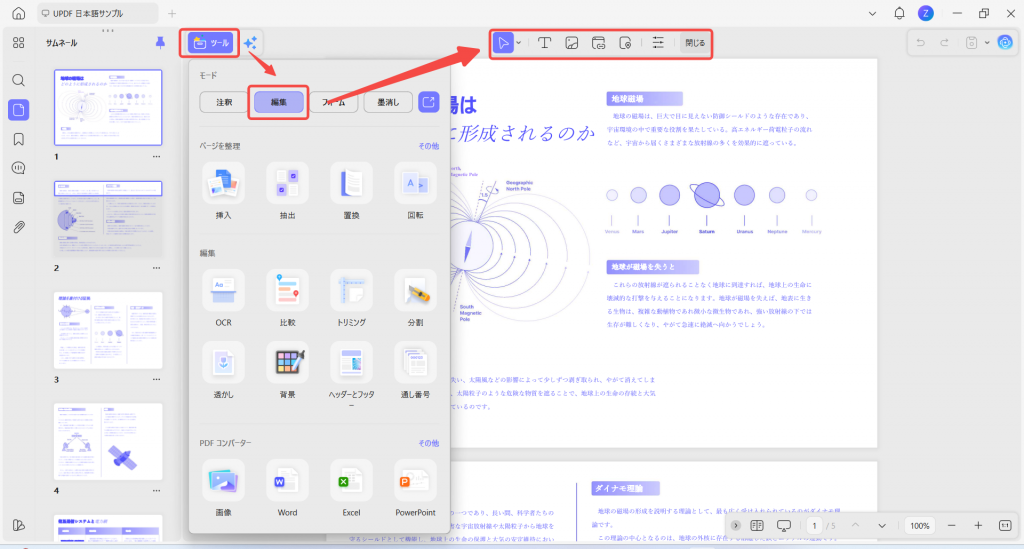The width and height of the screenshot is (1024, 549).
Task: Open the OCR tool
Action: [x=223, y=290]
